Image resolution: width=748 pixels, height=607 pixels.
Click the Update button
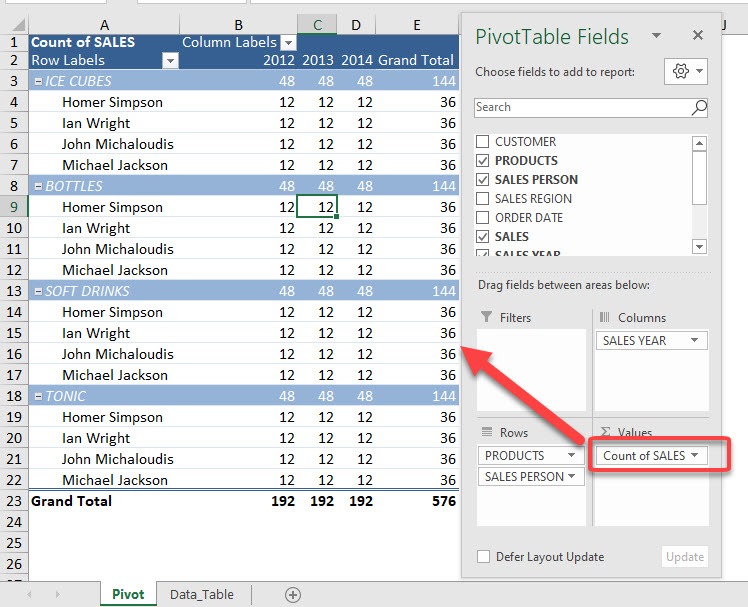(x=685, y=556)
